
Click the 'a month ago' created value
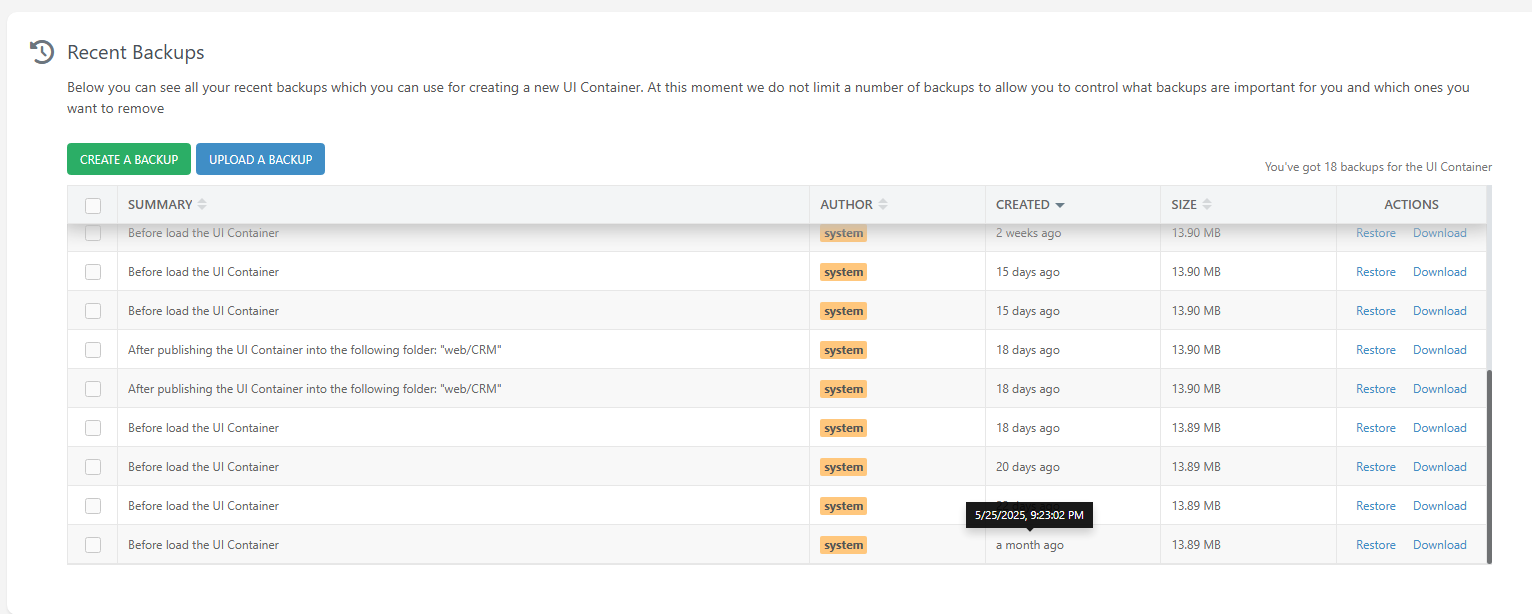pyautogui.click(x=1030, y=545)
